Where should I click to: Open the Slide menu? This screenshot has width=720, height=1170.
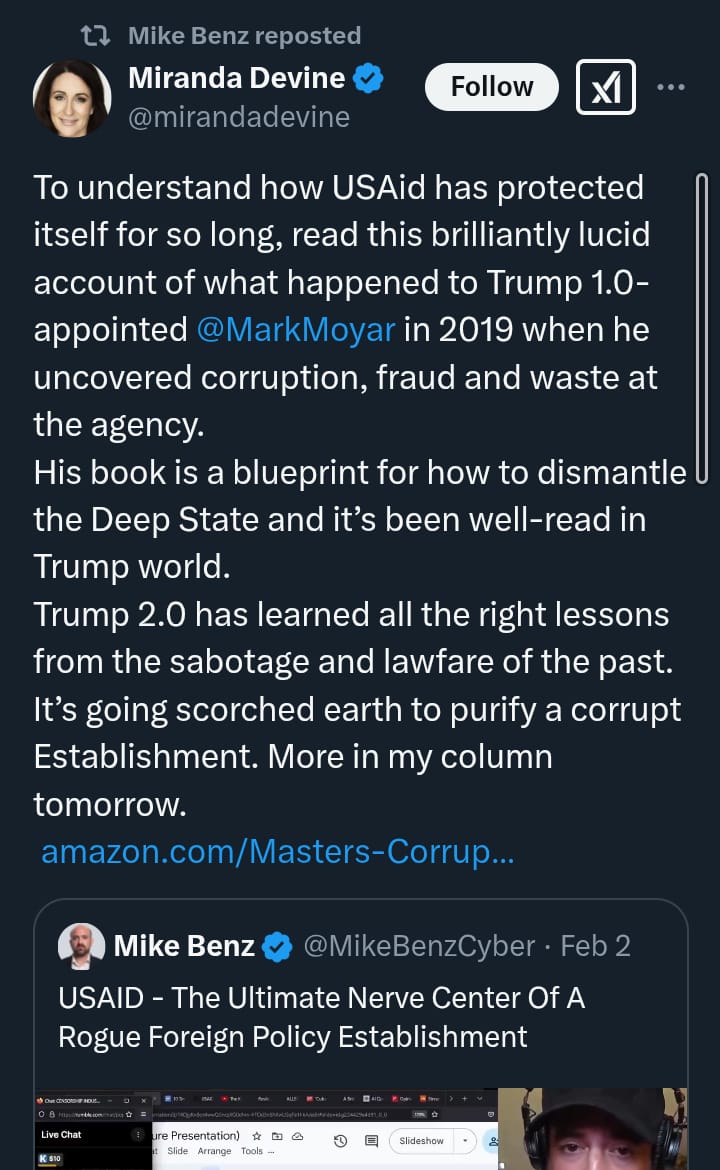(177, 1151)
